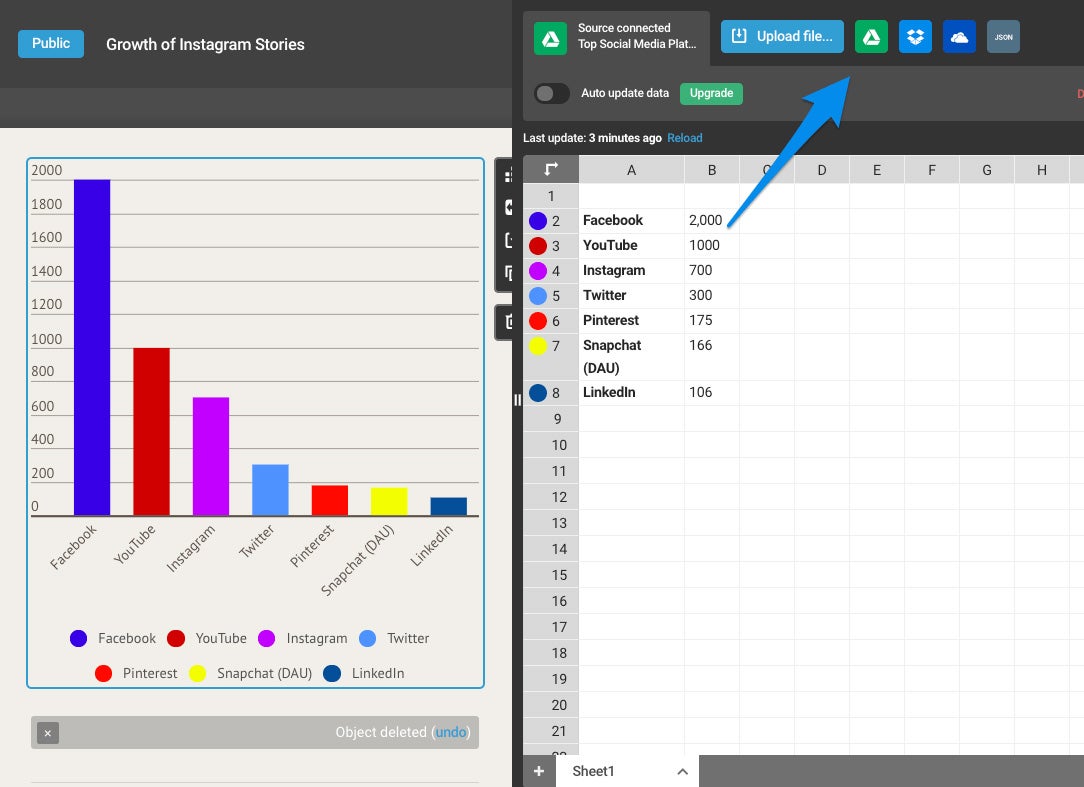Image resolution: width=1084 pixels, height=787 pixels.
Task: Dismiss the Object deleted notification
Action: (48, 733)
